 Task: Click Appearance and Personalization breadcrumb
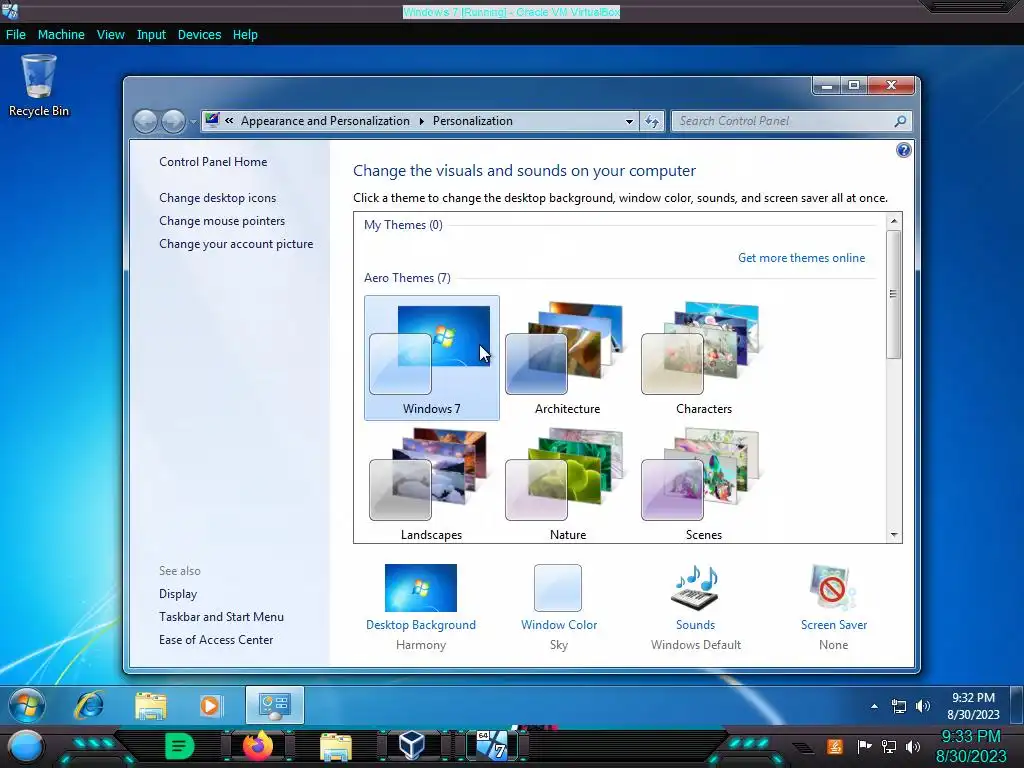[x=325, y=121]
